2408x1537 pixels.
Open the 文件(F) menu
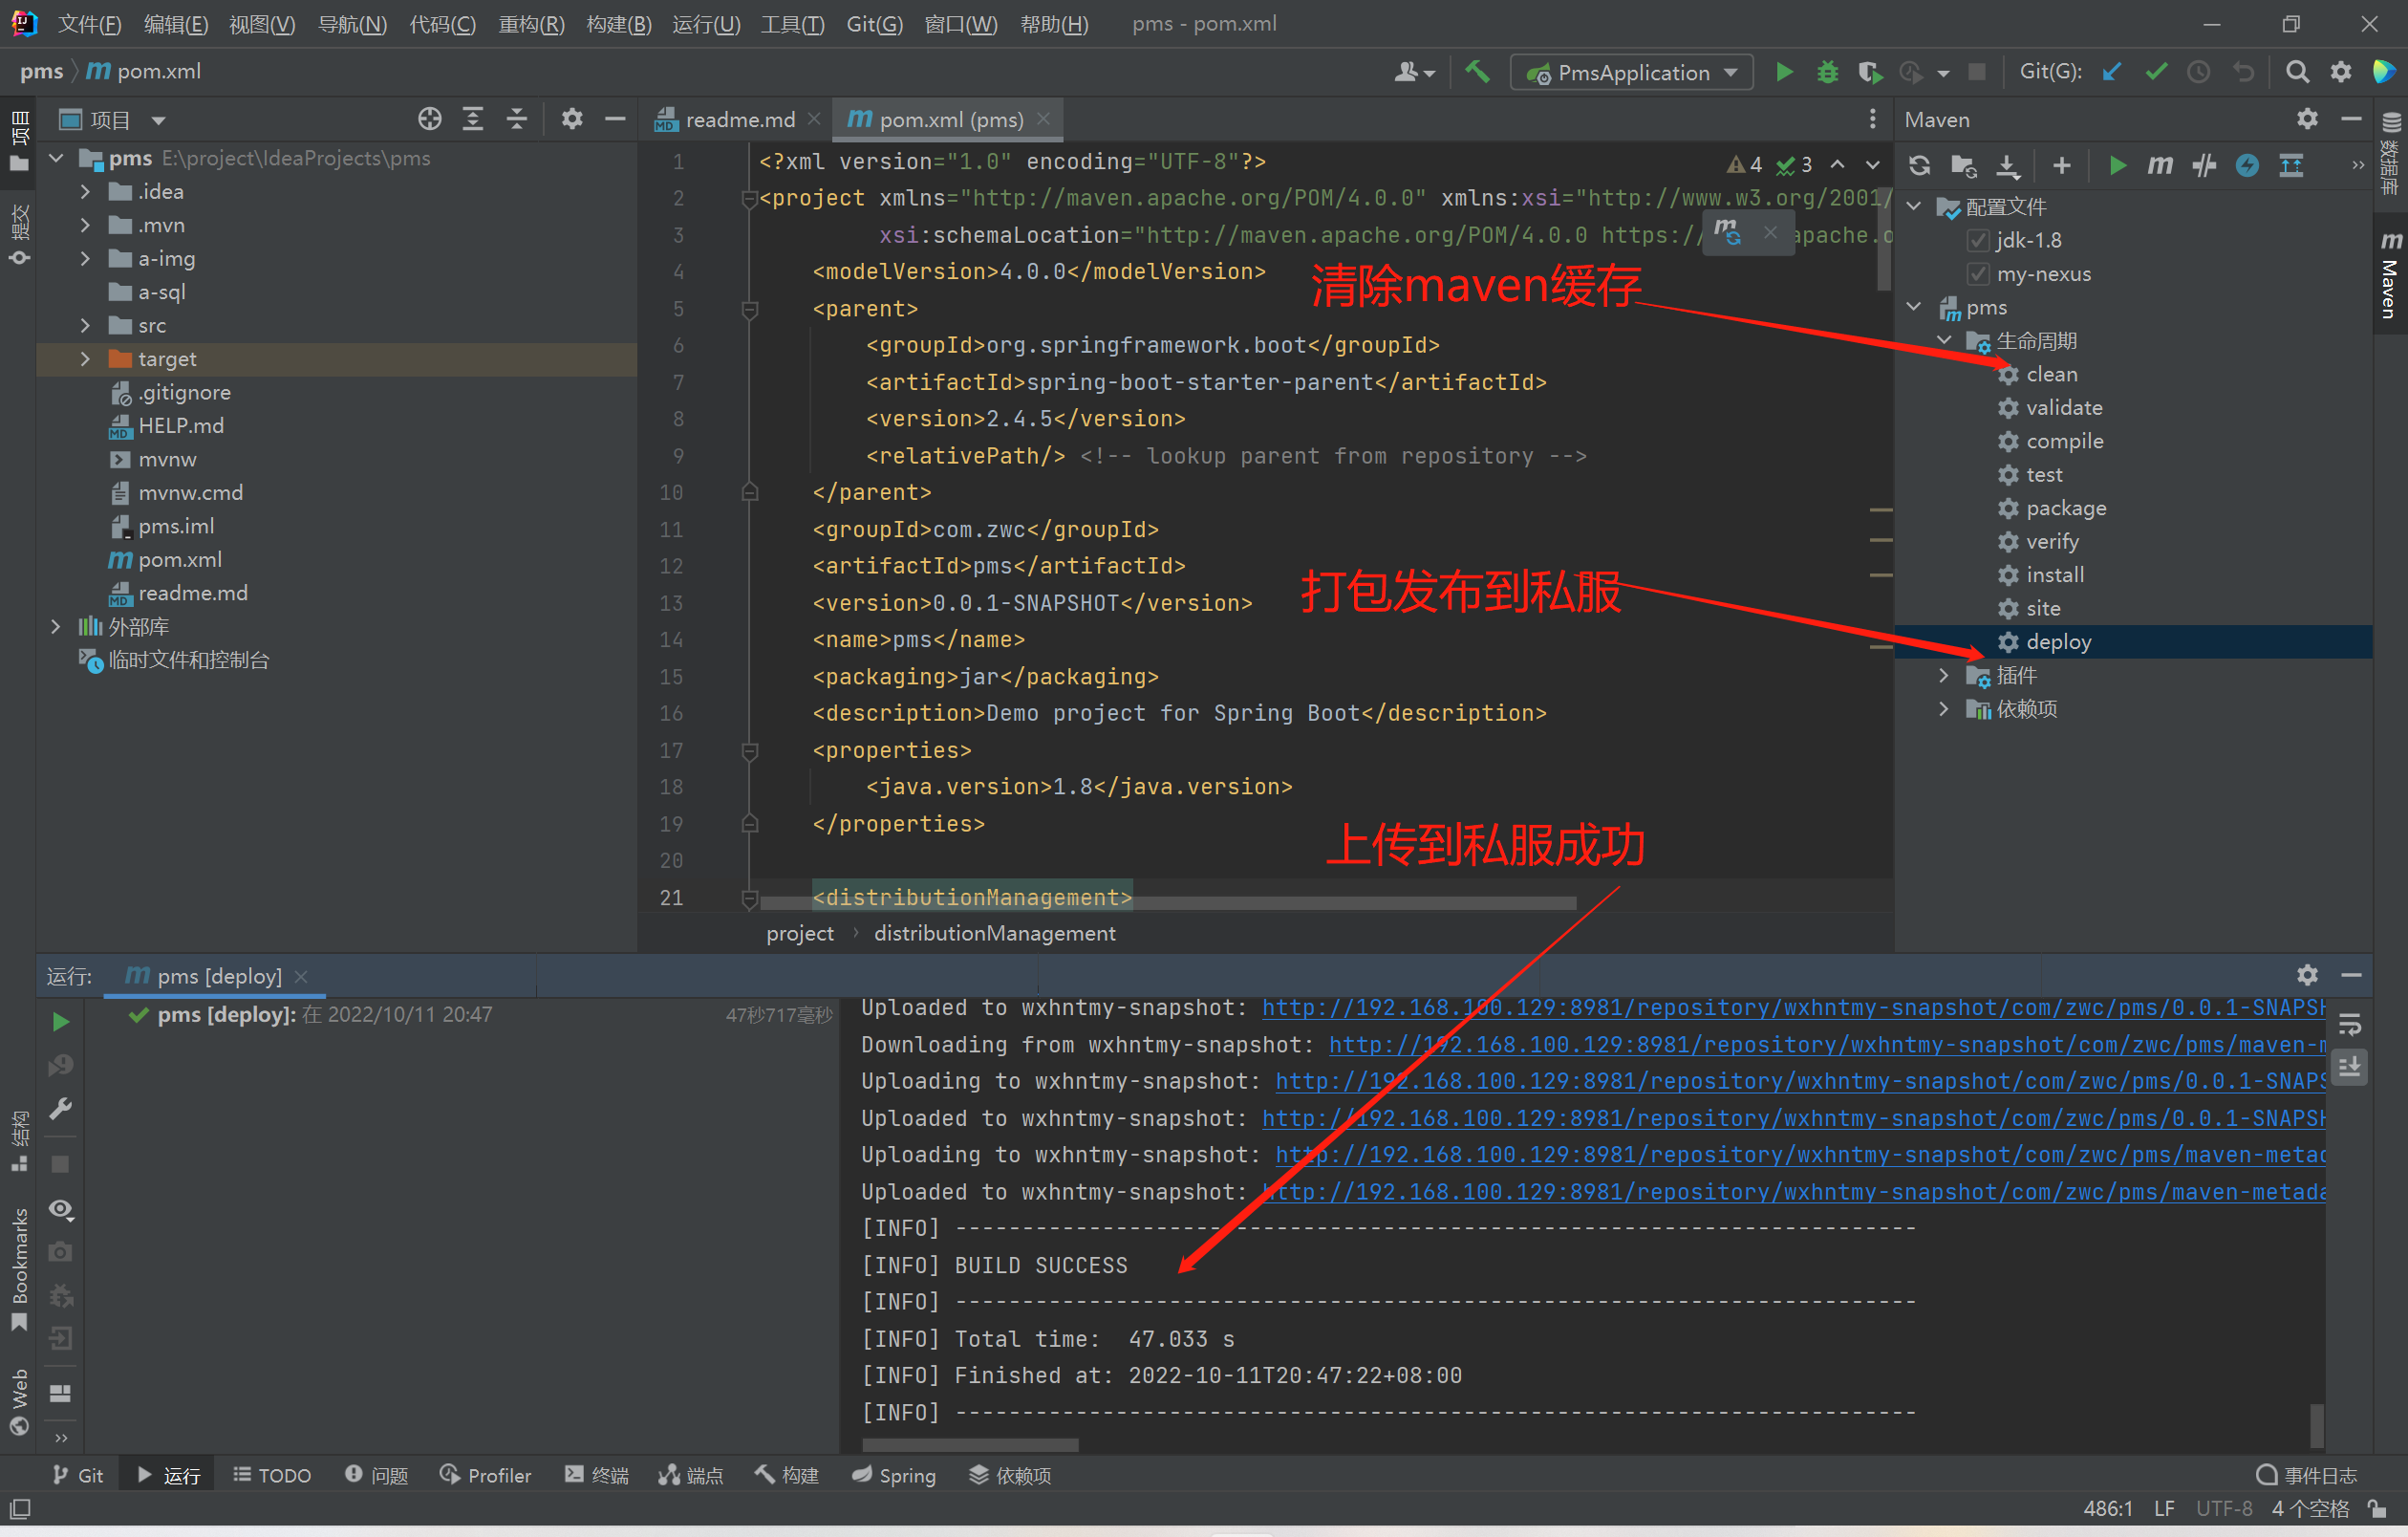pos(89,24)
